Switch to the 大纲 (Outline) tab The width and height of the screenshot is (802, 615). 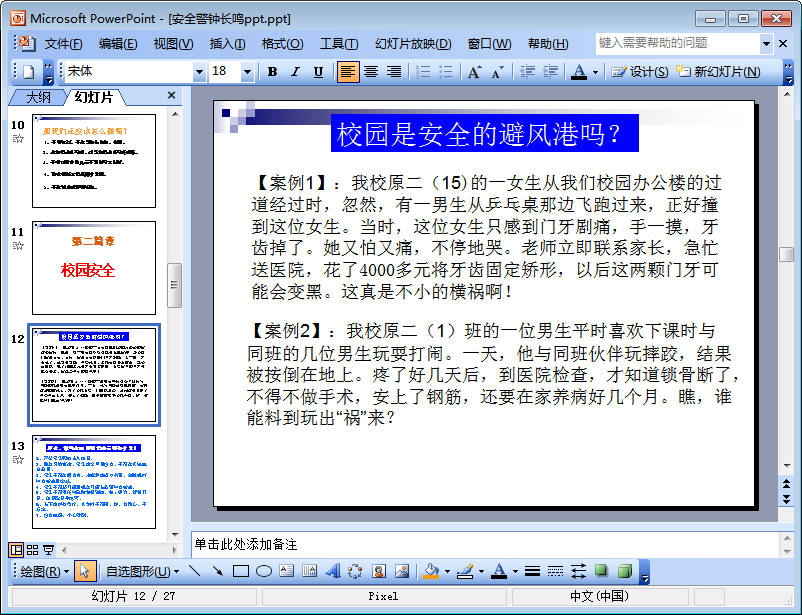pos(38,97)
